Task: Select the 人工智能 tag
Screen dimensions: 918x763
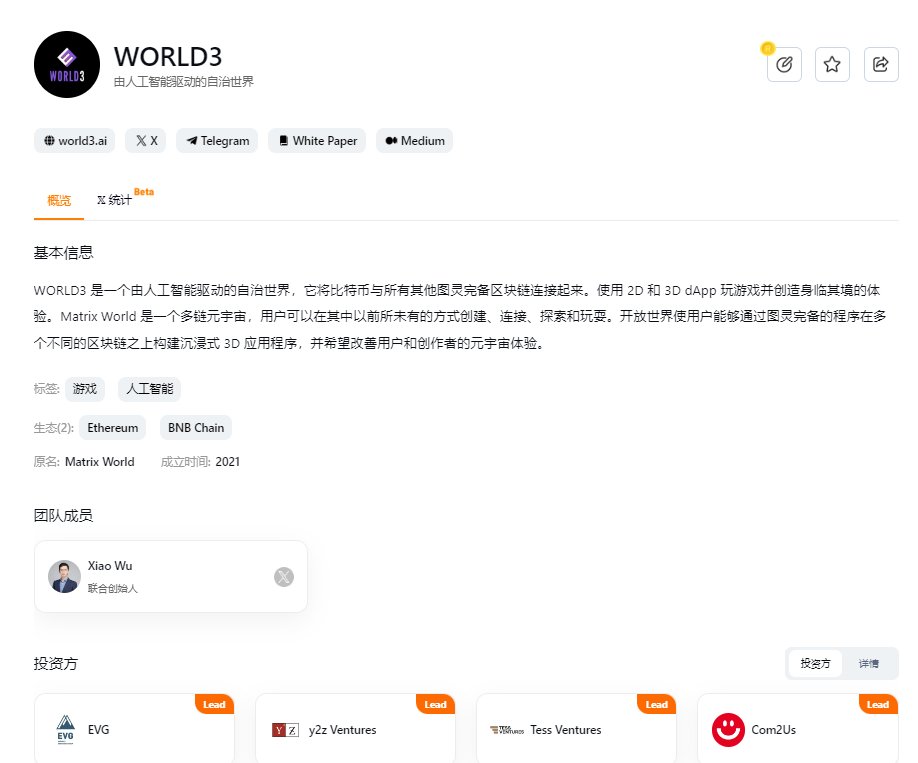Action: [x=149, y=389]
